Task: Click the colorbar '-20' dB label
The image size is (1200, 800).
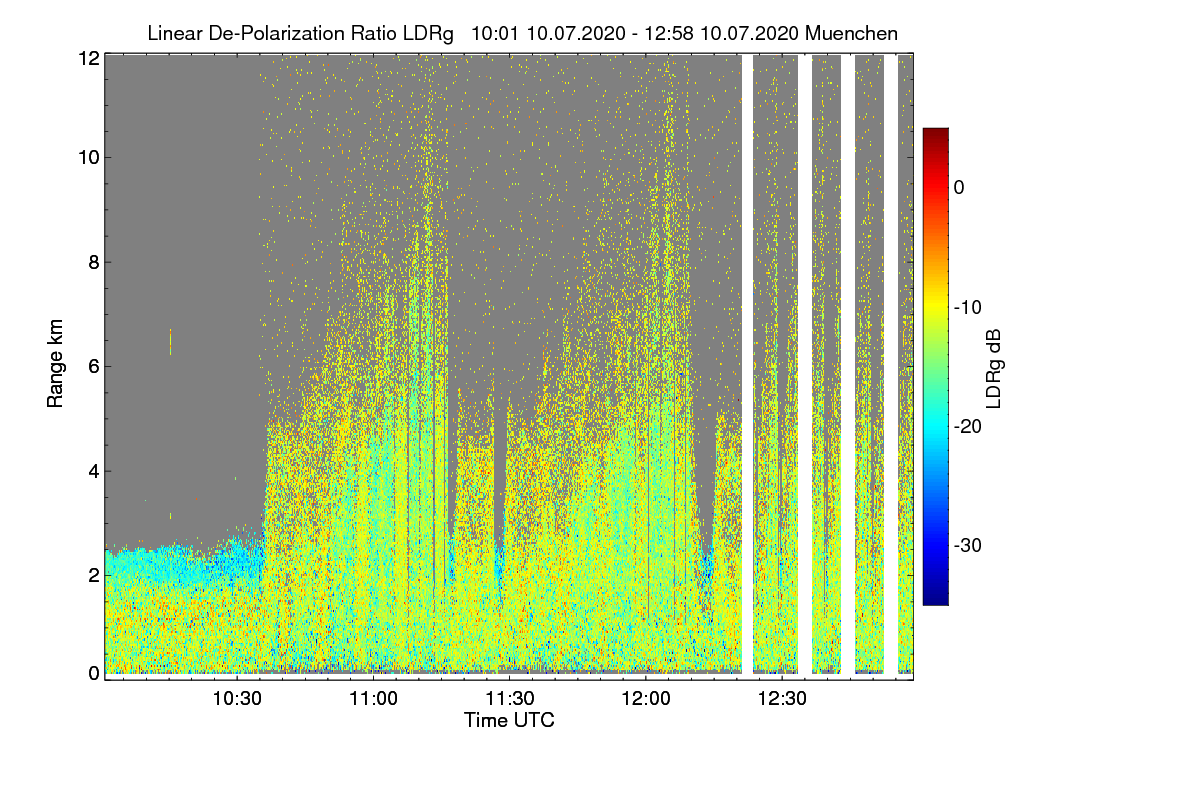Action: tap(970, 426)
